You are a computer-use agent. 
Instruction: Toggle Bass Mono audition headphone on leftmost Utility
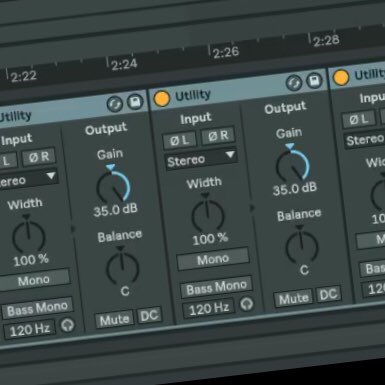(x=67, y=325)
